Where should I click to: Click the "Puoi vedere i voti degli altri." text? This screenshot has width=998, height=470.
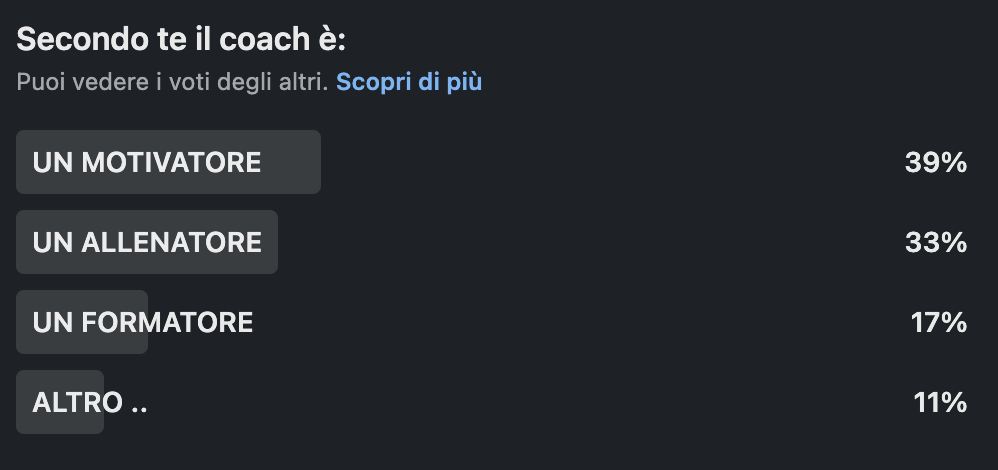coord(172,82)
